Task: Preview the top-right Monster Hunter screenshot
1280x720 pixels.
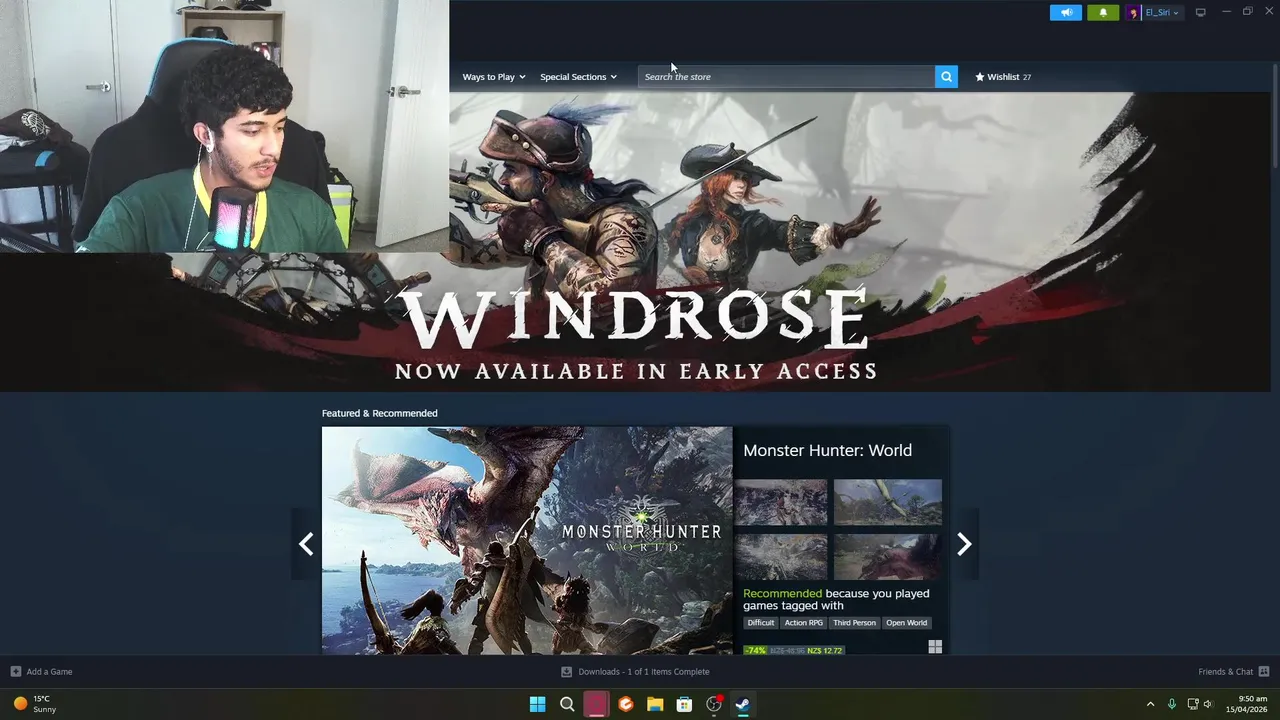Action: [888, 502]
